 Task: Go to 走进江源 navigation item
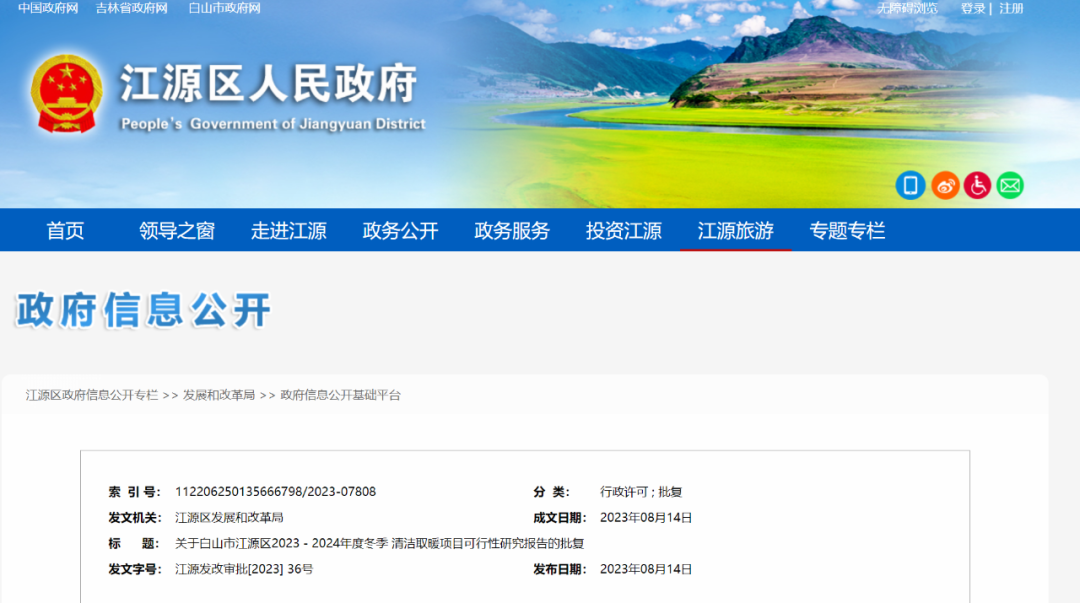(x=289, y=231)
